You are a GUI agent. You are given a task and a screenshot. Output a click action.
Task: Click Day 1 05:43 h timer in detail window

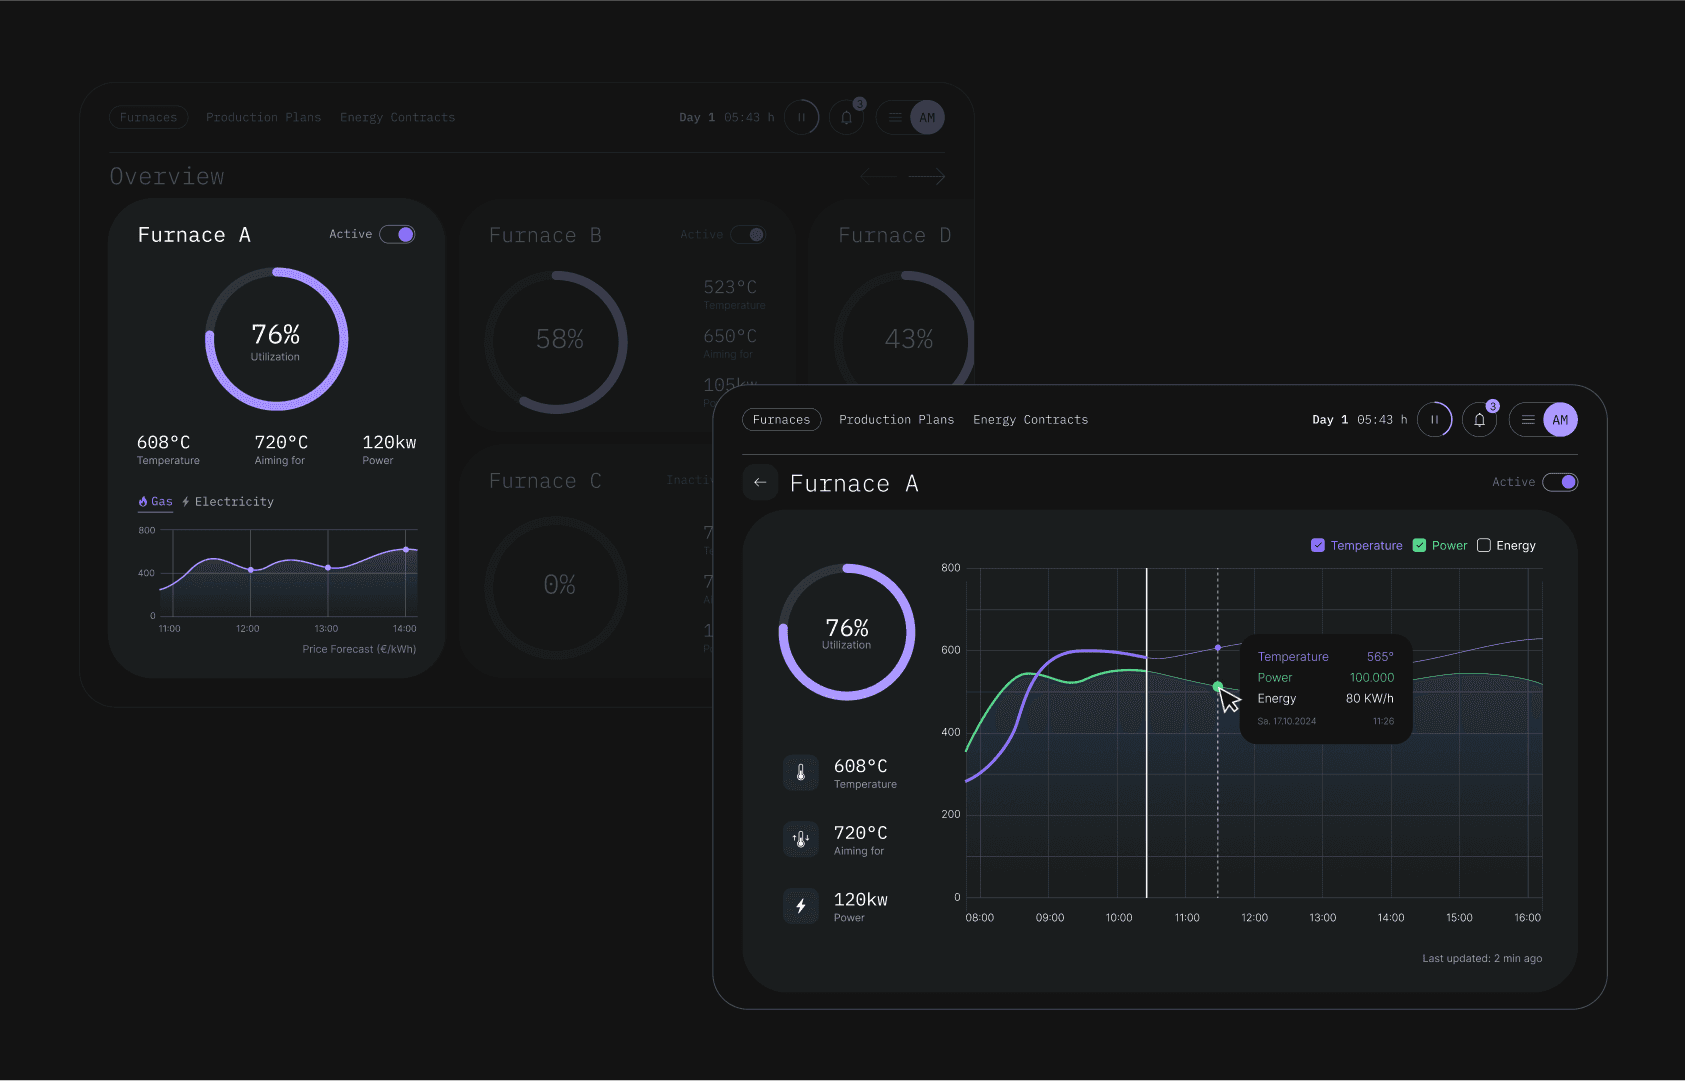click(1359, 420)
